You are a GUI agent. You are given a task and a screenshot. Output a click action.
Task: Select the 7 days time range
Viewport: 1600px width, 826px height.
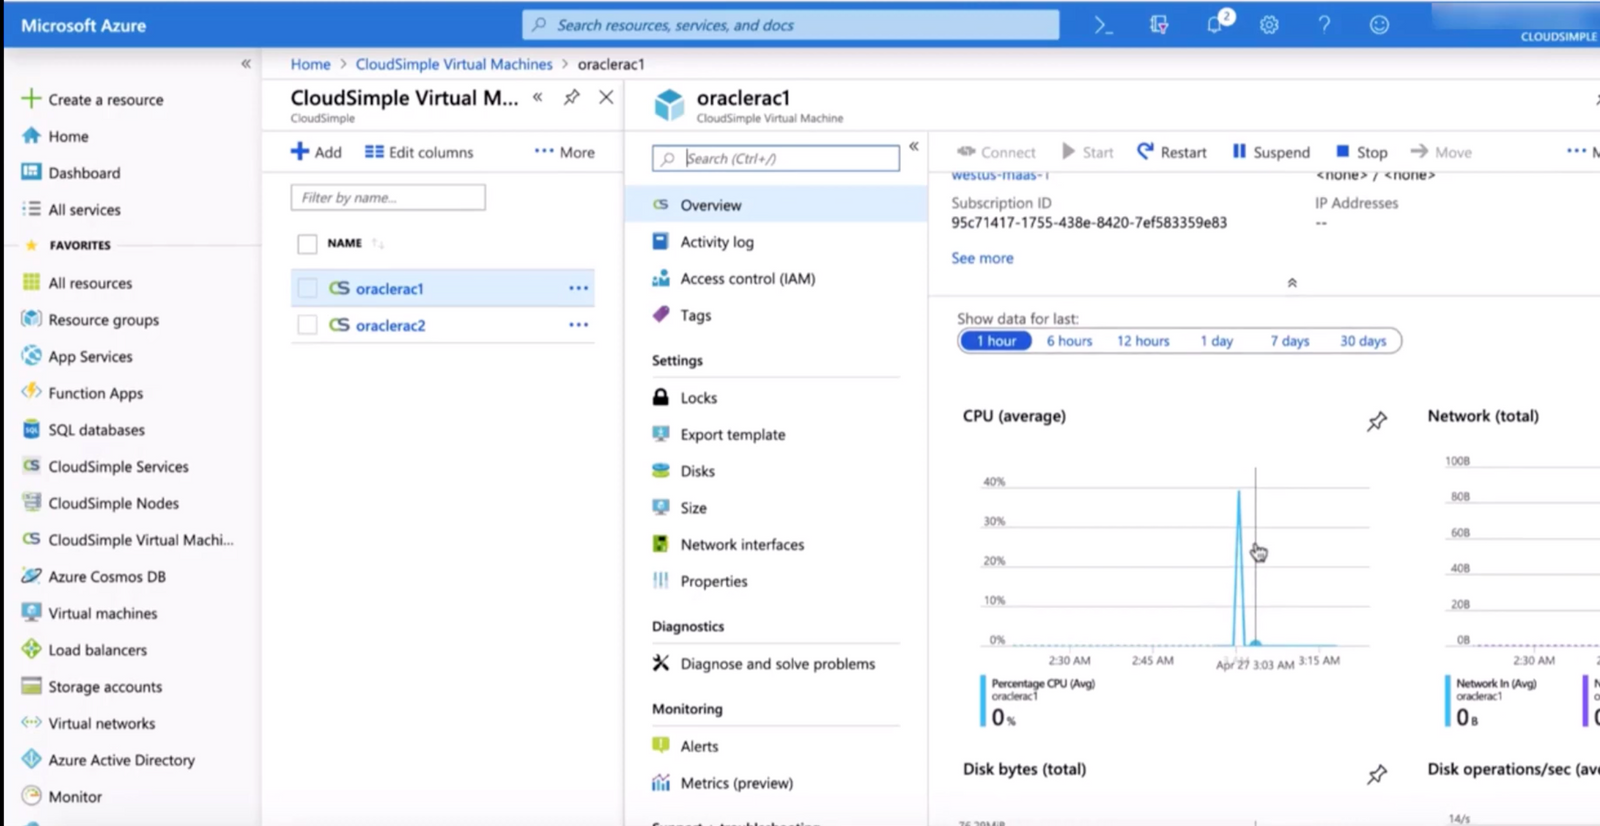pos(1289,341)
